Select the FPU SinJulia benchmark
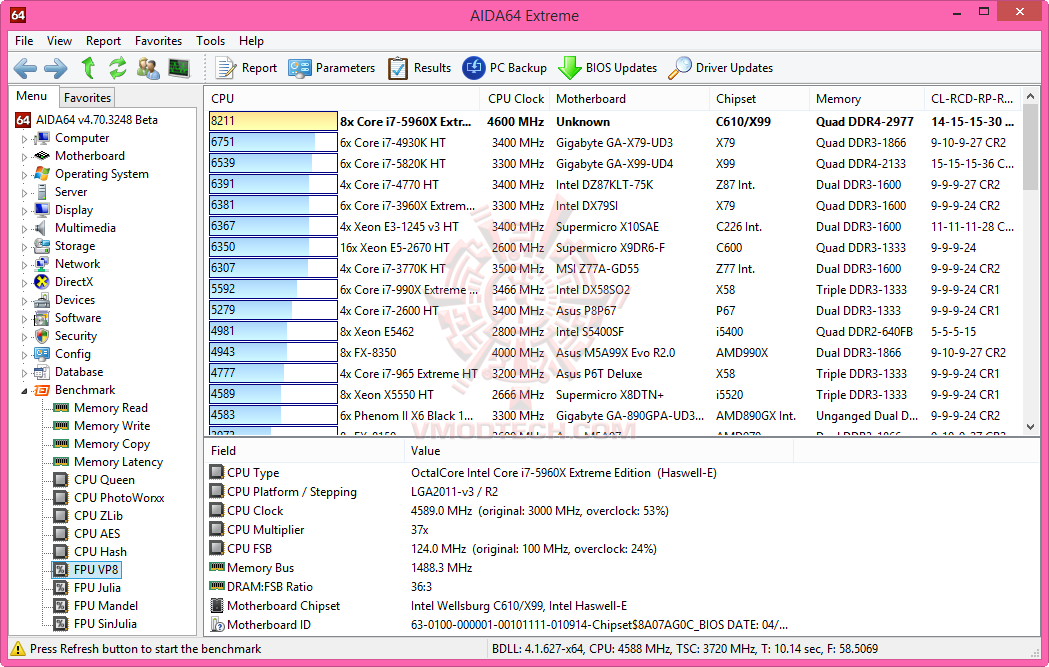This screenshot has width=1049, height=667. click(106, 624)
